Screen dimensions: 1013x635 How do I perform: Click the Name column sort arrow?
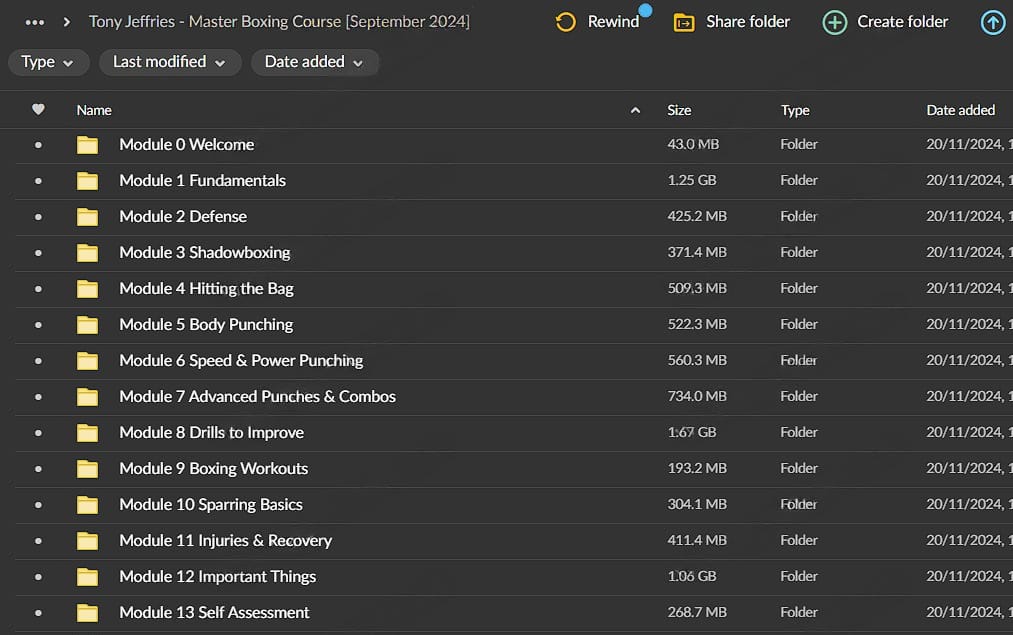click(x=635, y=110)
